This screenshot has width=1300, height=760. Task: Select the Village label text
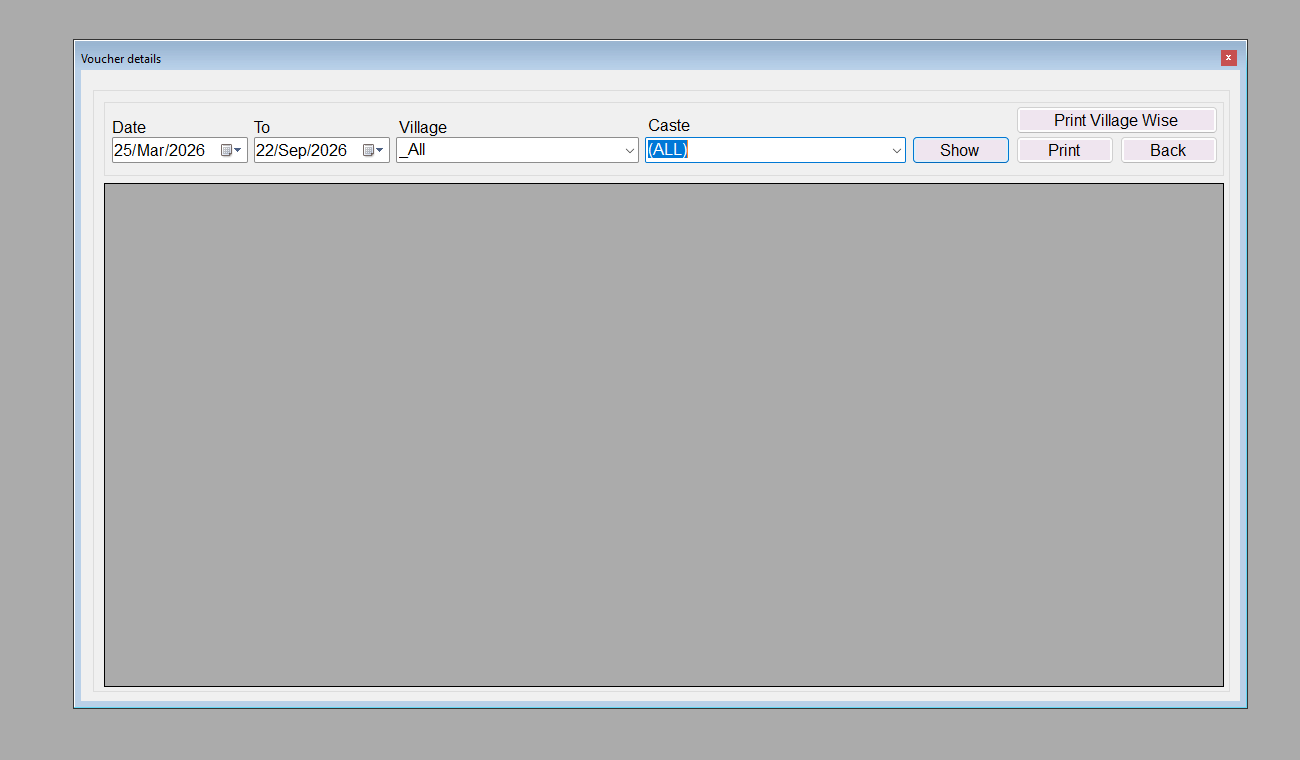pos(423,127)
